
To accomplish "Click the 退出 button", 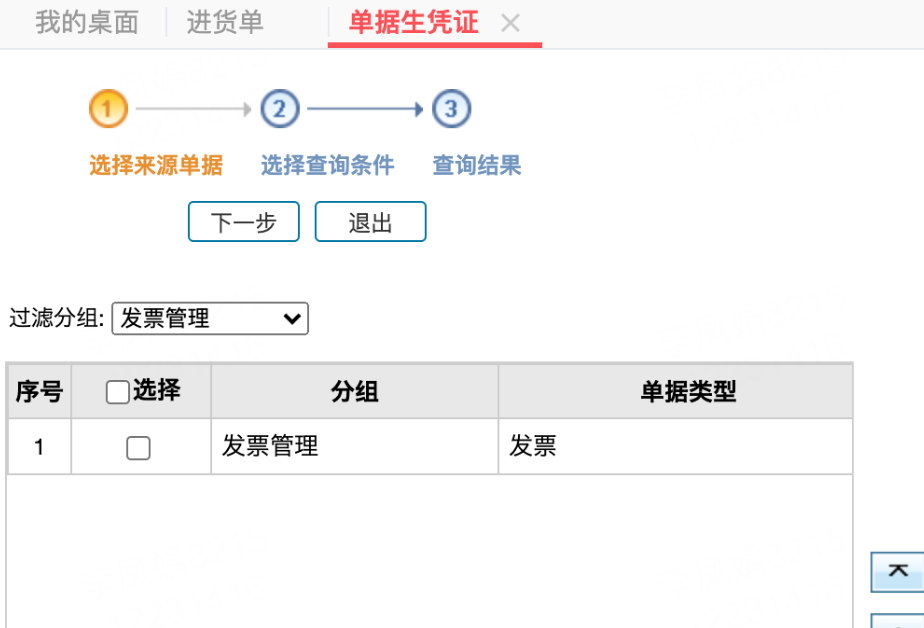I will pos(370,222).
